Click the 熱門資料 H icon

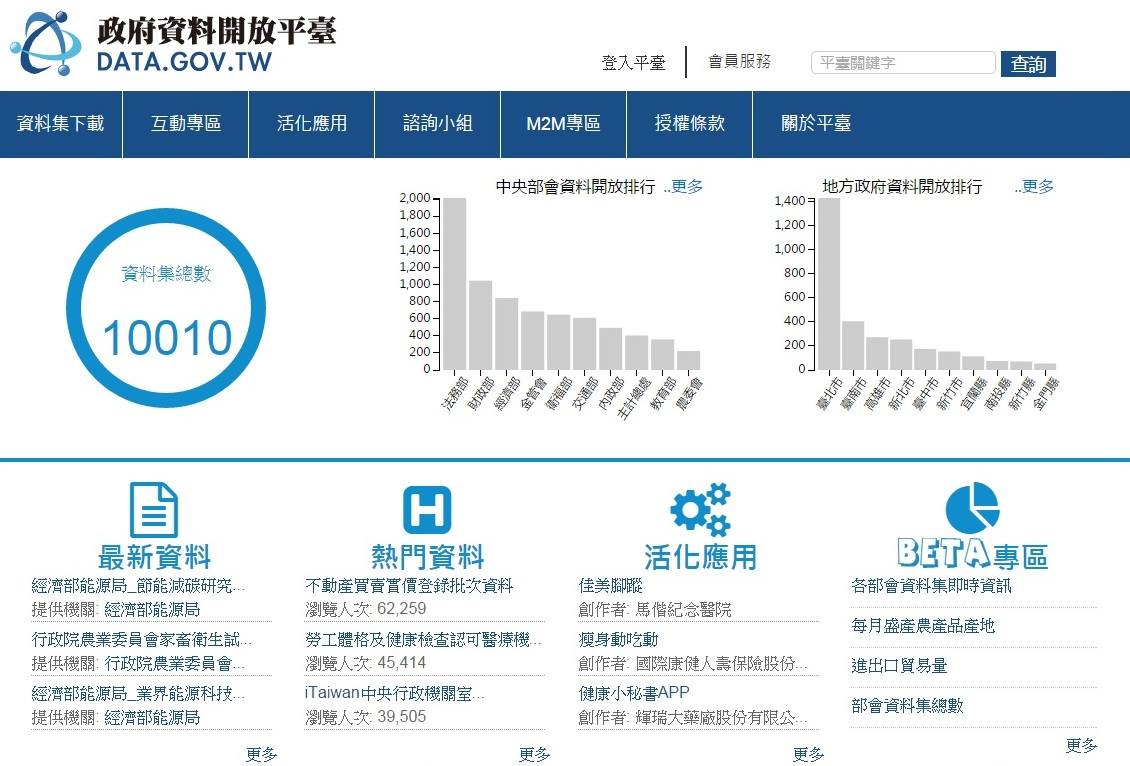click(x=427, y=510)
